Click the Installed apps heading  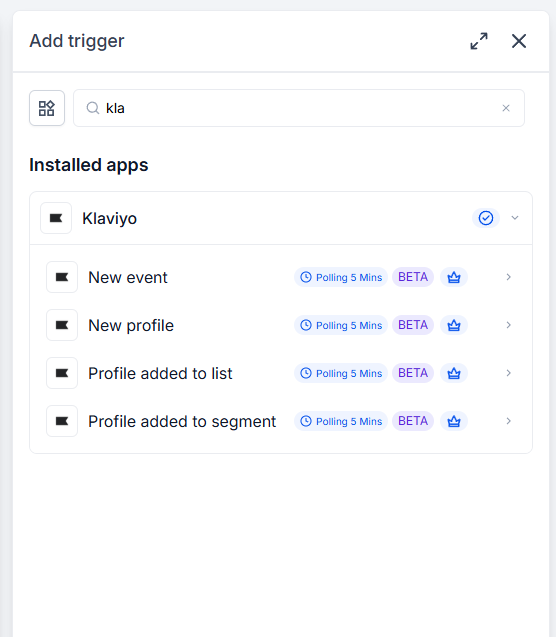[89, 165]
